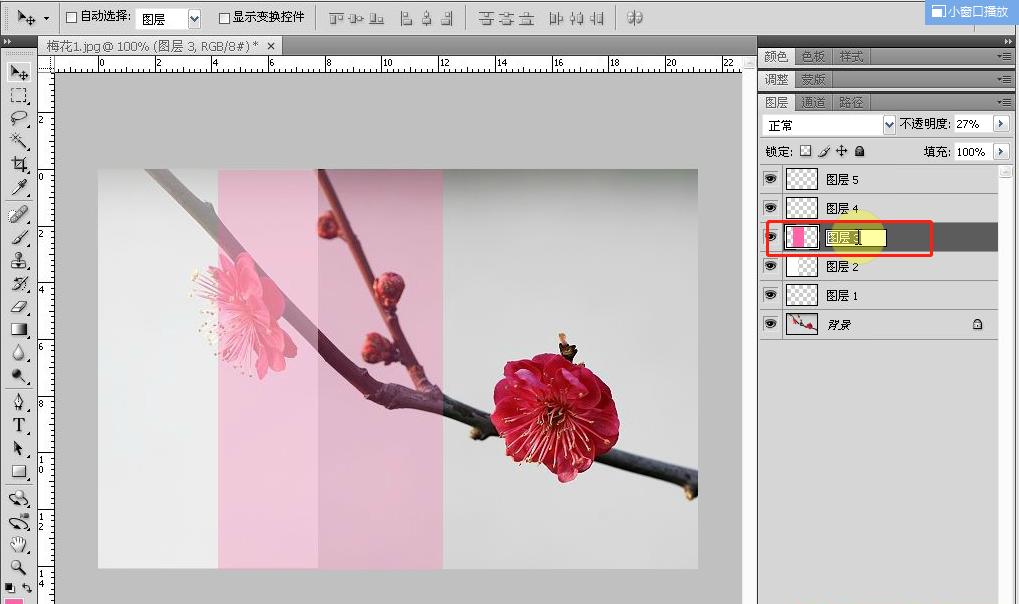Select the Eraser tool

tap(19, 307)
